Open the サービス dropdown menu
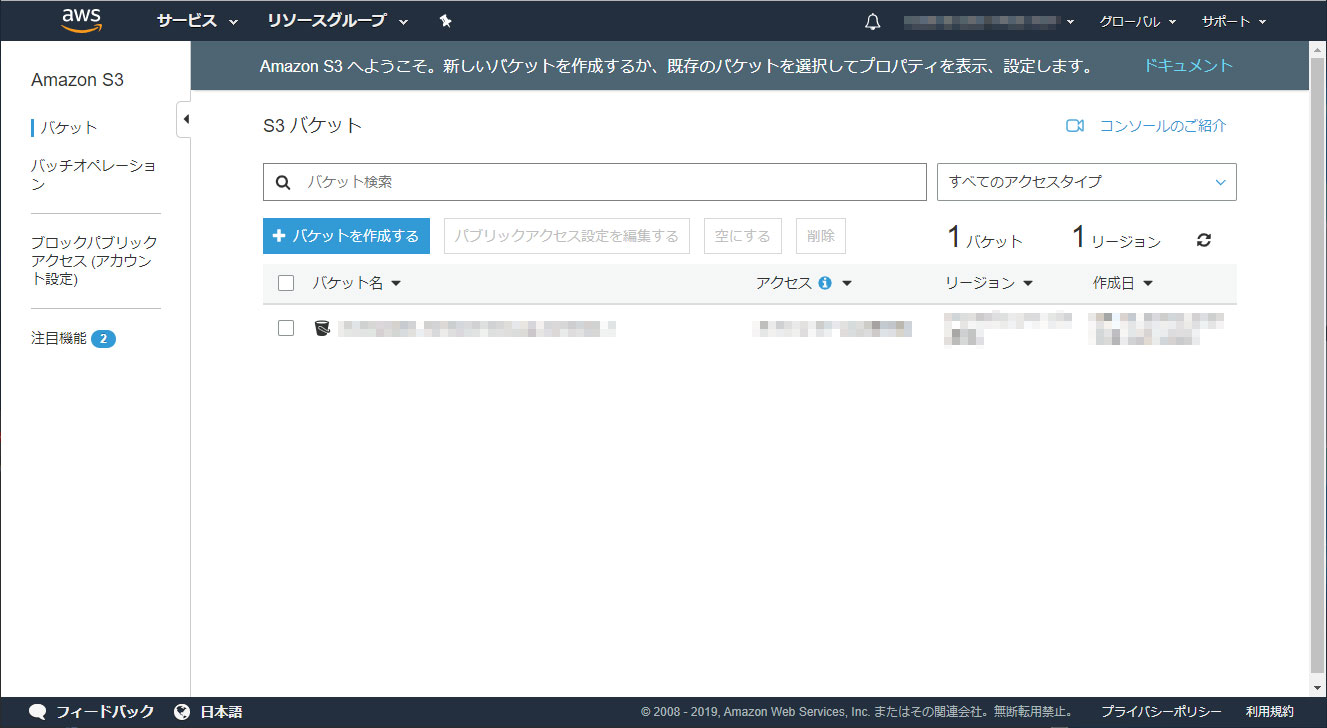 197,21
